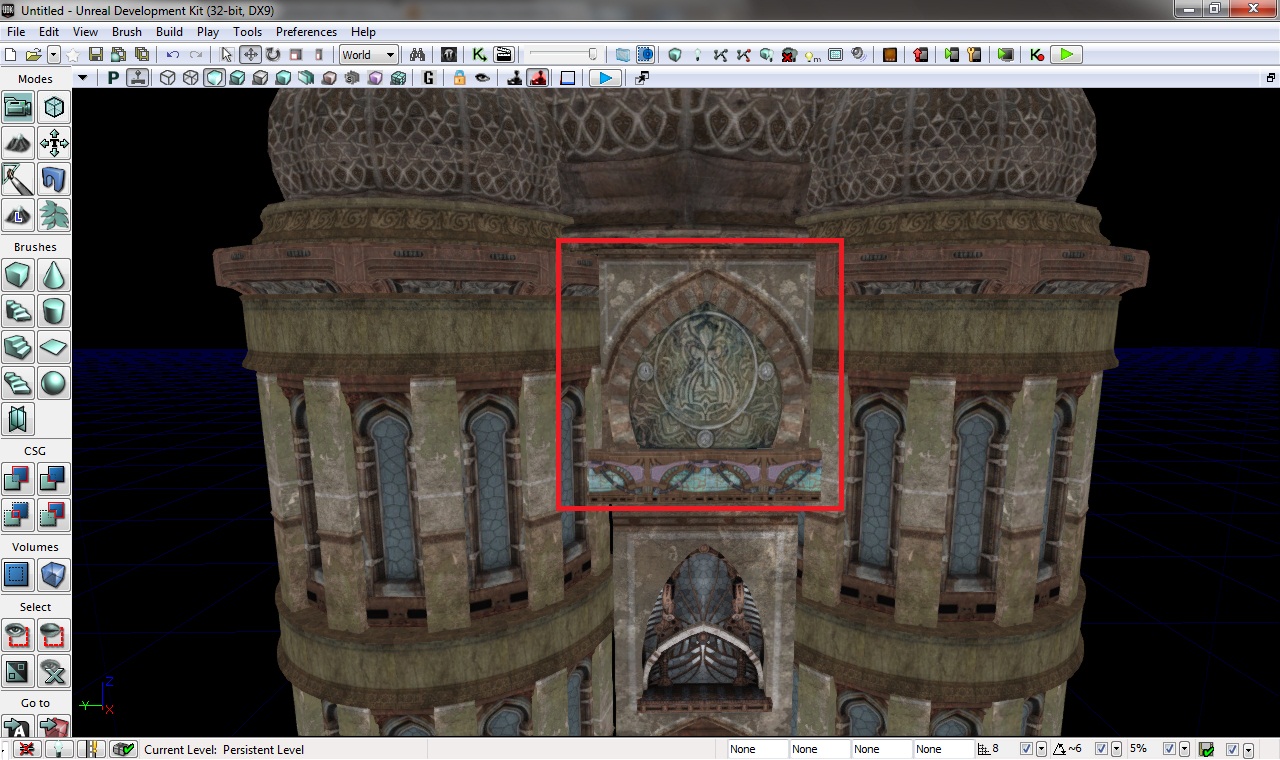This screenshot has height=760, width=1280.
Task: Open the File menu
Action: click(x=16, y=32)
